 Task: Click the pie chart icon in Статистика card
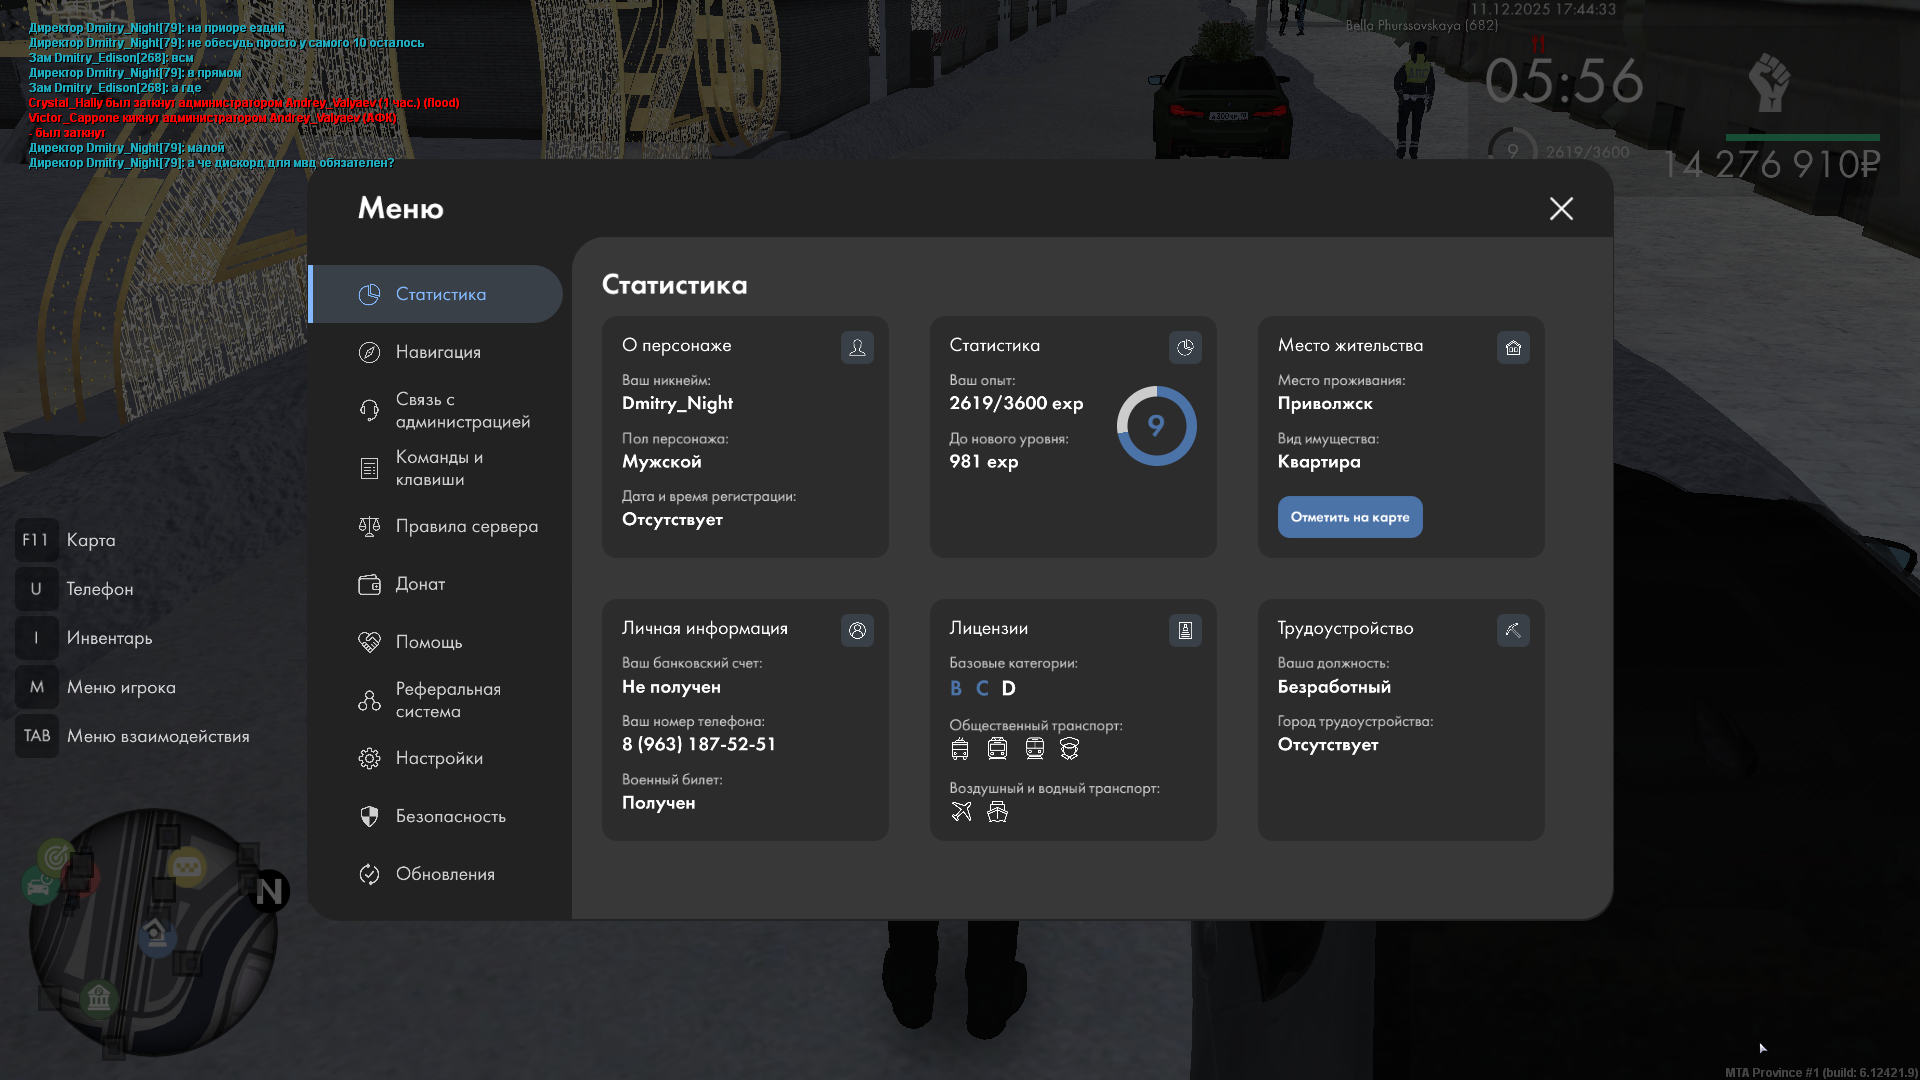pos(1185,347)
